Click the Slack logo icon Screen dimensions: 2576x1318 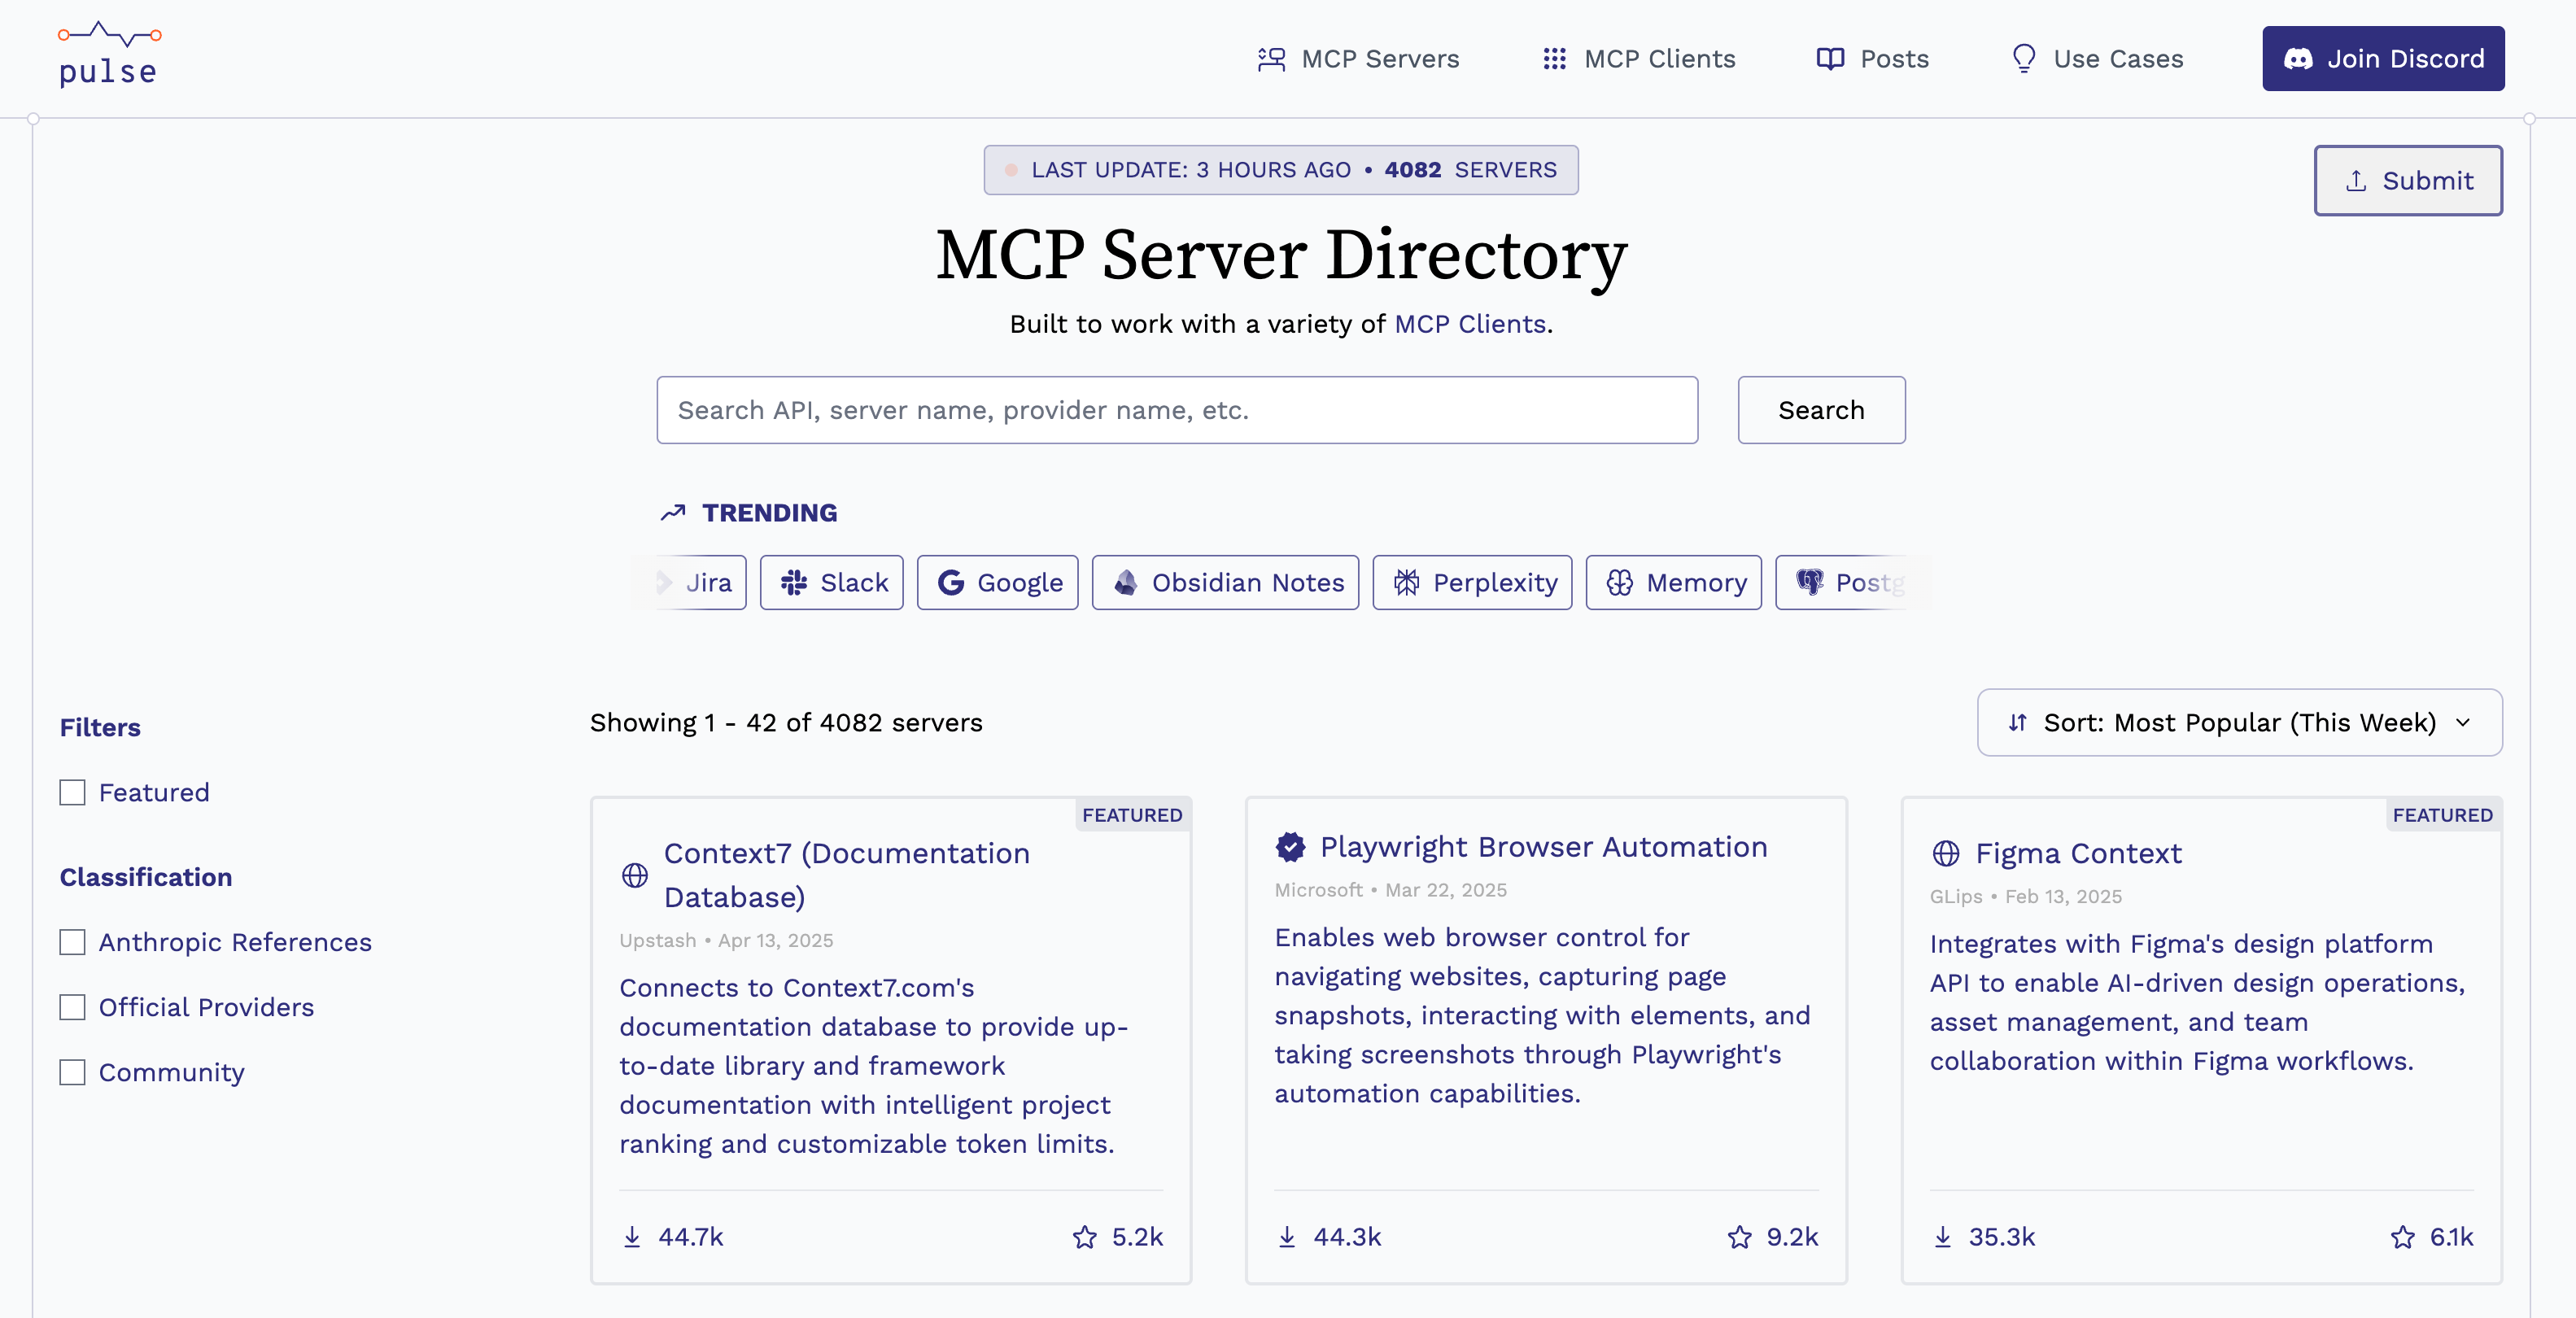click(x=794, y=583)
